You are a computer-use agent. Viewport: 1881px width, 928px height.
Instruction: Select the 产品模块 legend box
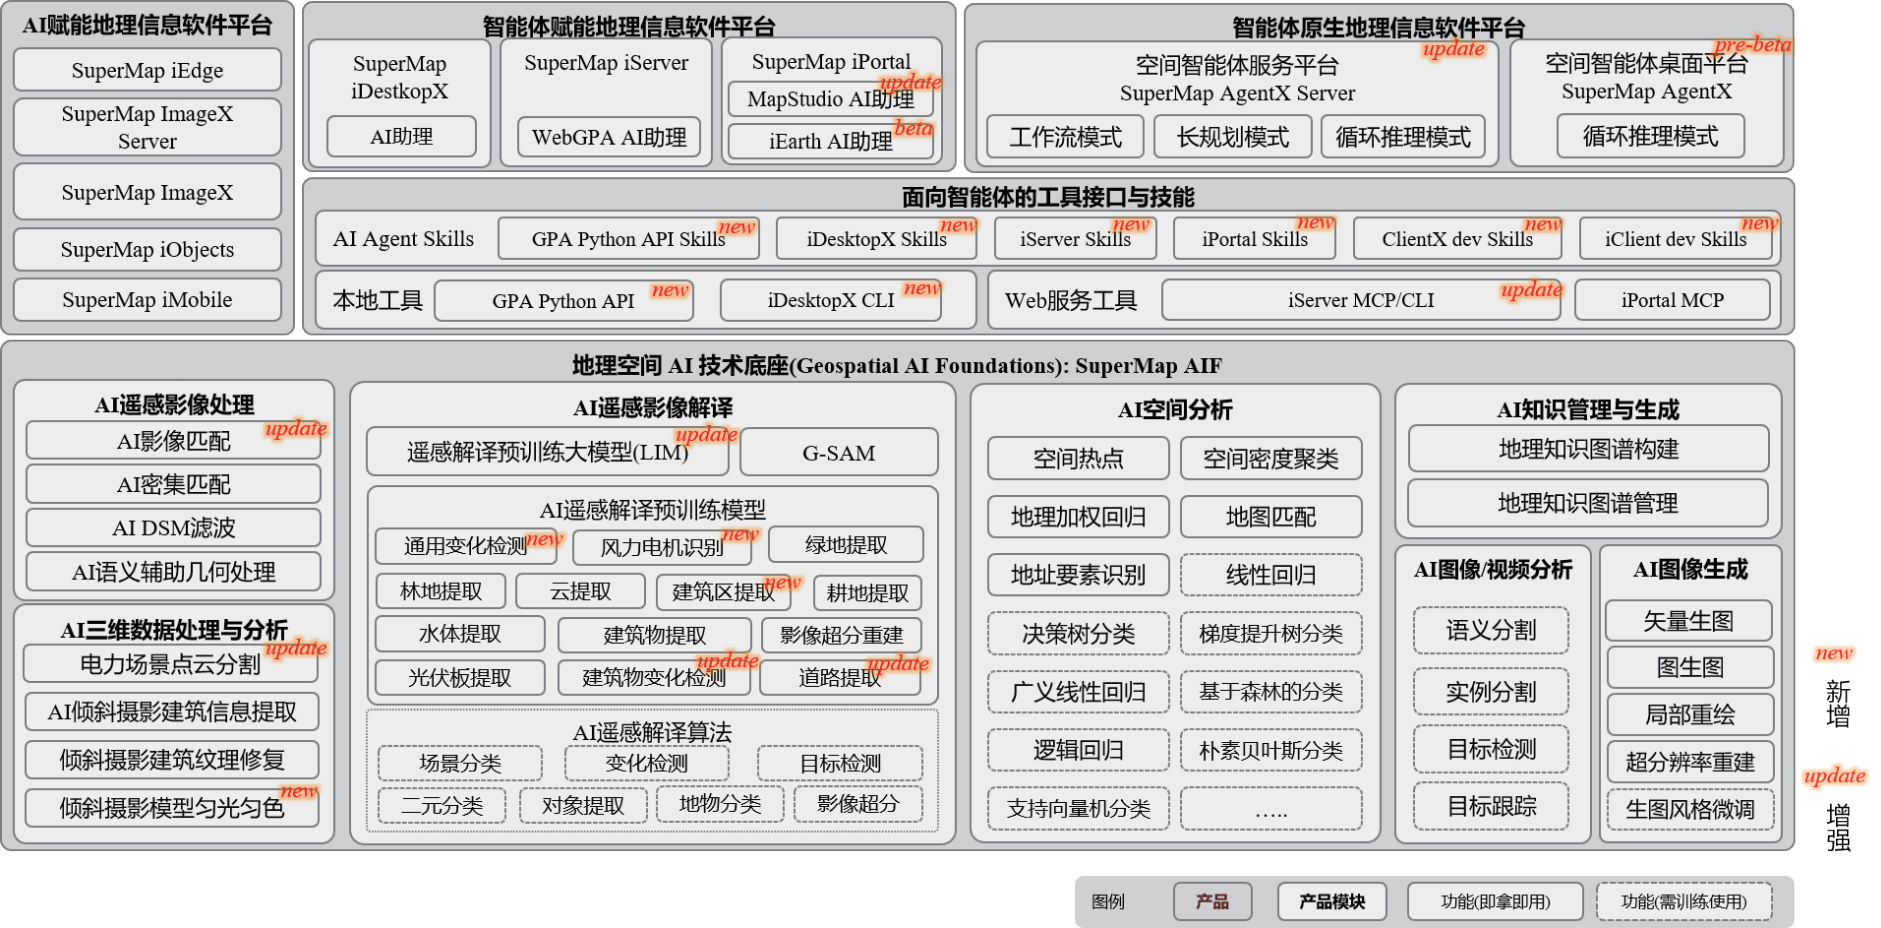[1332, 901]
